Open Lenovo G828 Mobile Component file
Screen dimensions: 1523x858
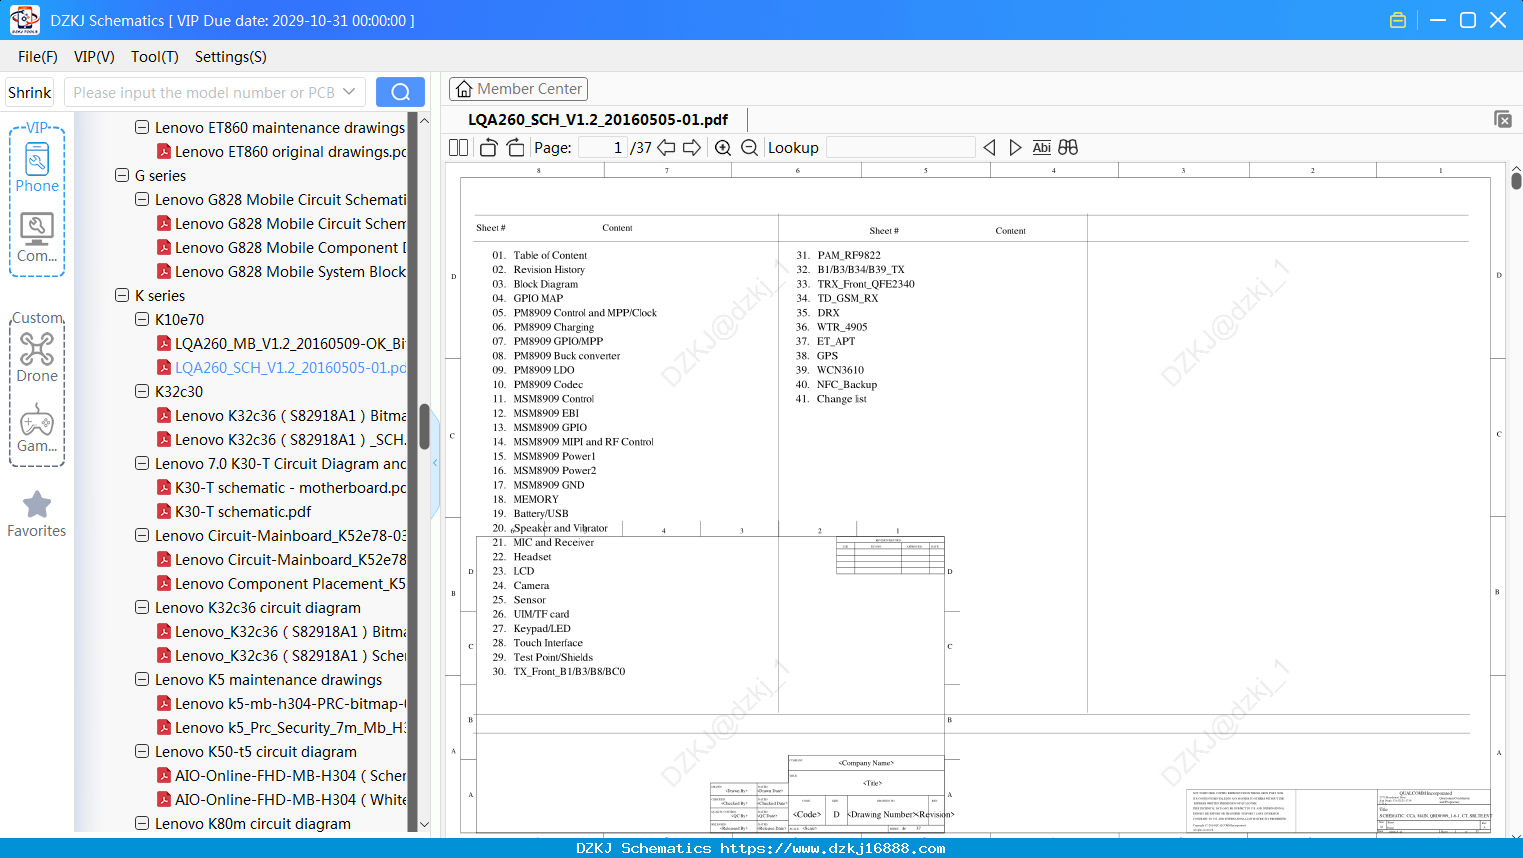(x=281, y=247)
